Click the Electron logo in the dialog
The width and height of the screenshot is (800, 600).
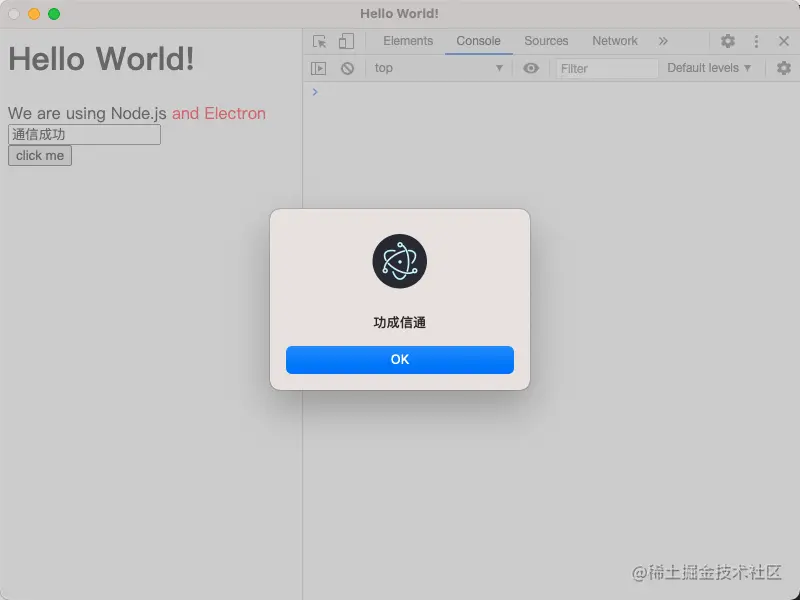399,261
